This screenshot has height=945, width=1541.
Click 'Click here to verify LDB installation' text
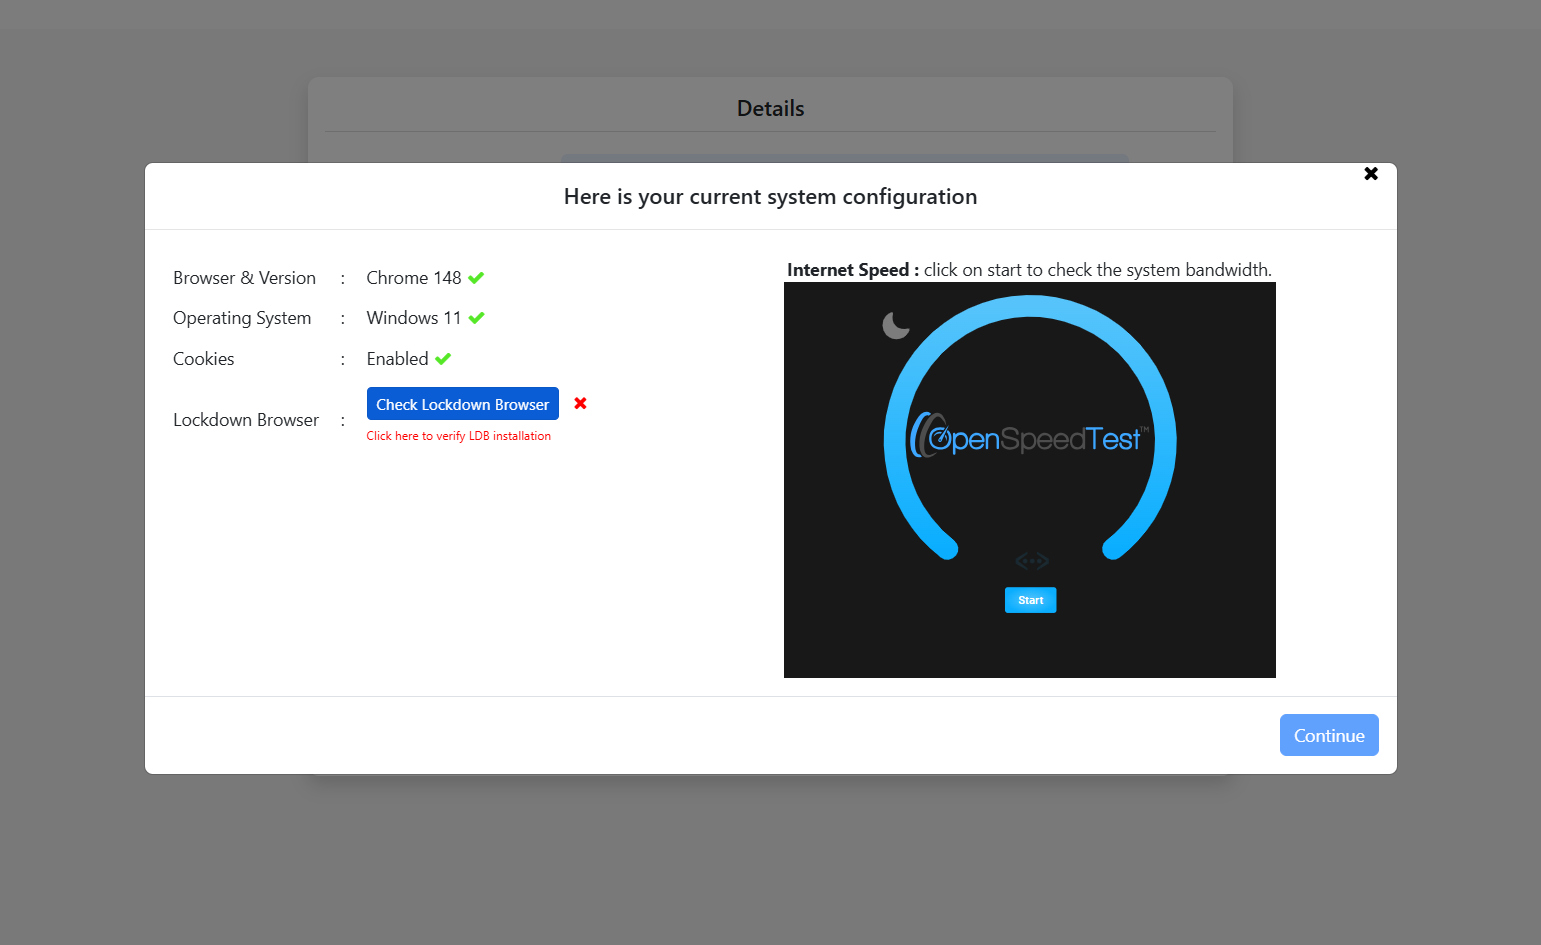pos(459,436)
